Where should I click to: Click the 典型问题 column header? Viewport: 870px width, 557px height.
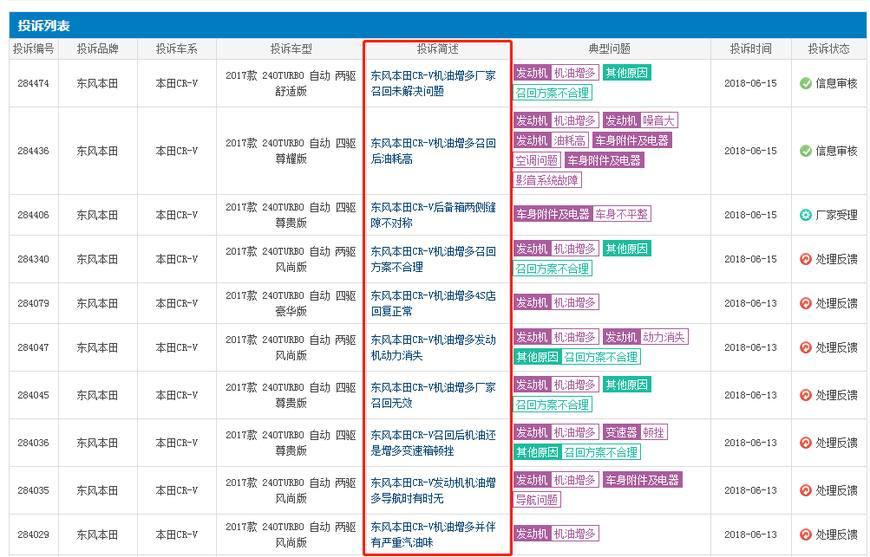tap(609, 49)
